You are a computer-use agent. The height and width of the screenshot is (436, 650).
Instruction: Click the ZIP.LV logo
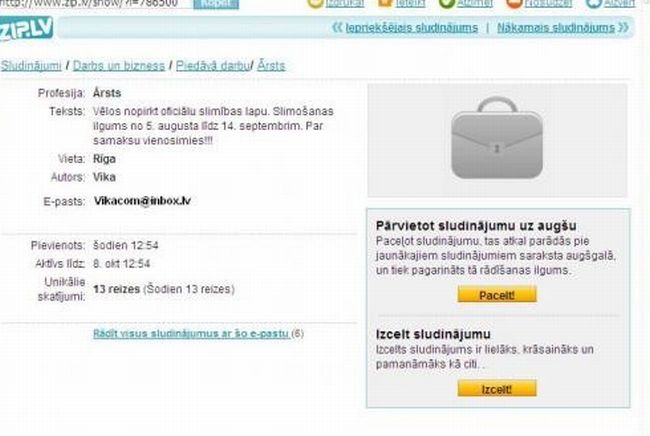[26, 29]
